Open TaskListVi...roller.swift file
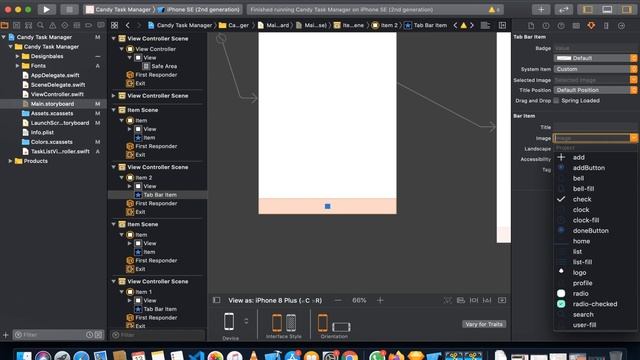 tap(60, 151)
